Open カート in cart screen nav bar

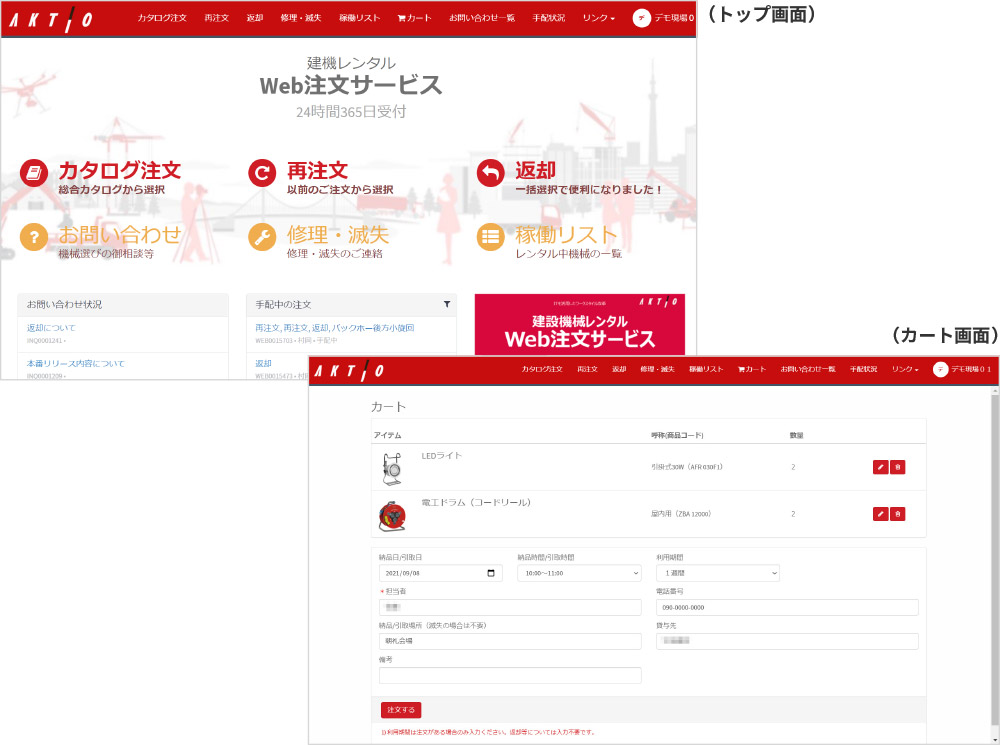pyautogui.click(x=752, y=369)
